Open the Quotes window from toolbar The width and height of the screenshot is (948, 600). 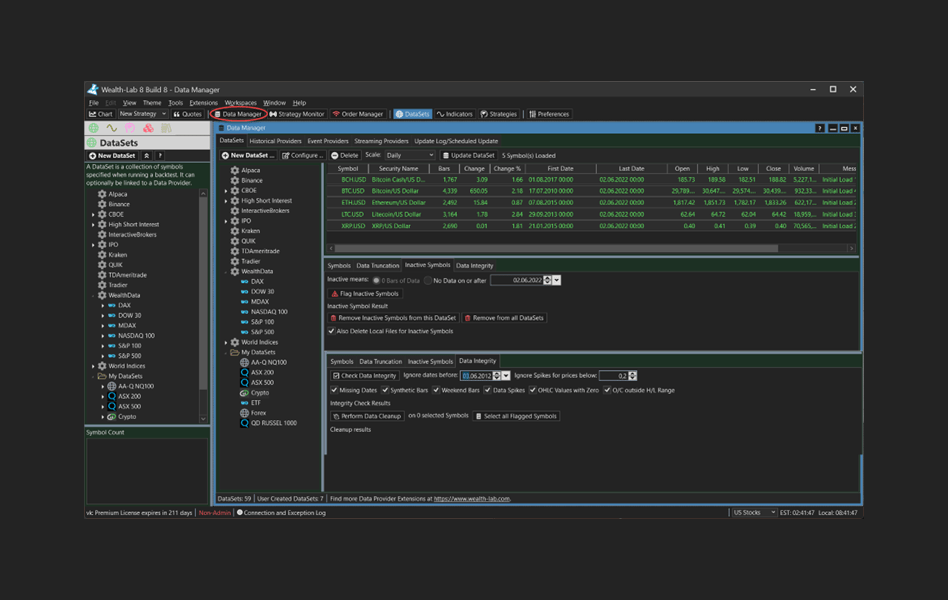click(x=187, y=114)
